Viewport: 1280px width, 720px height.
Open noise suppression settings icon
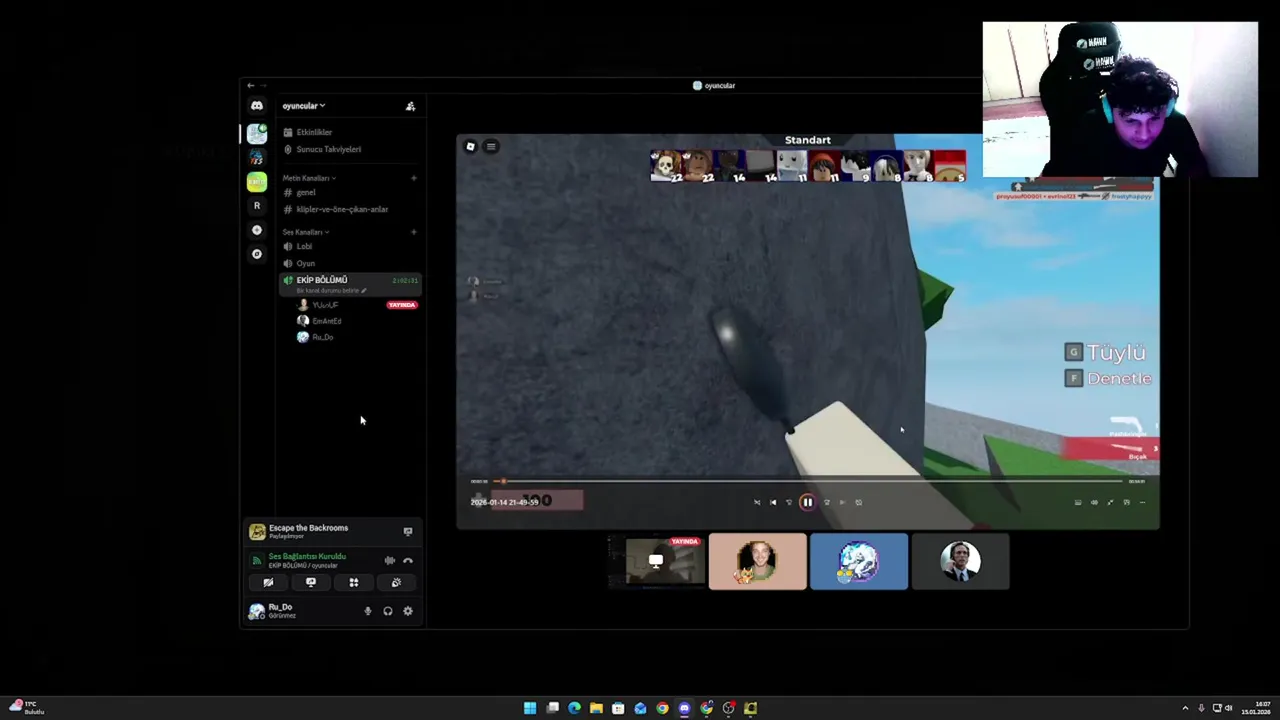click(x=389, y=561)
